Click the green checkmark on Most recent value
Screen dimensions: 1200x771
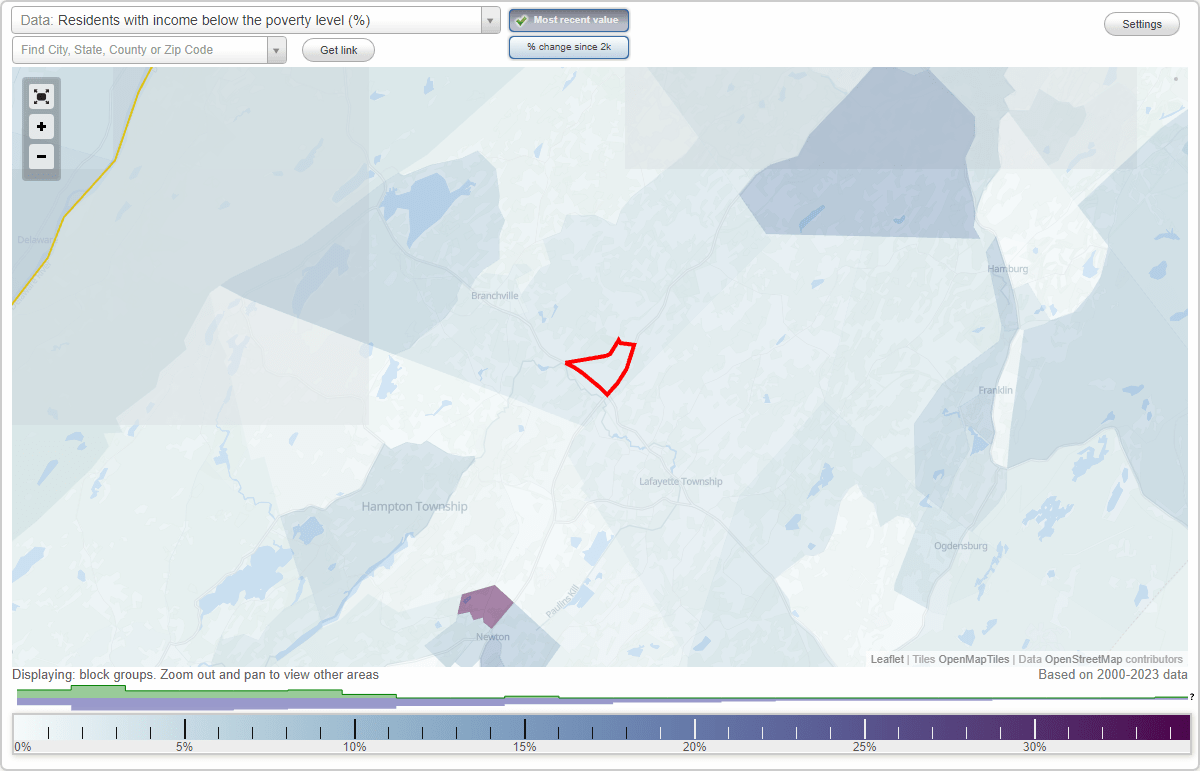point(520,19)
